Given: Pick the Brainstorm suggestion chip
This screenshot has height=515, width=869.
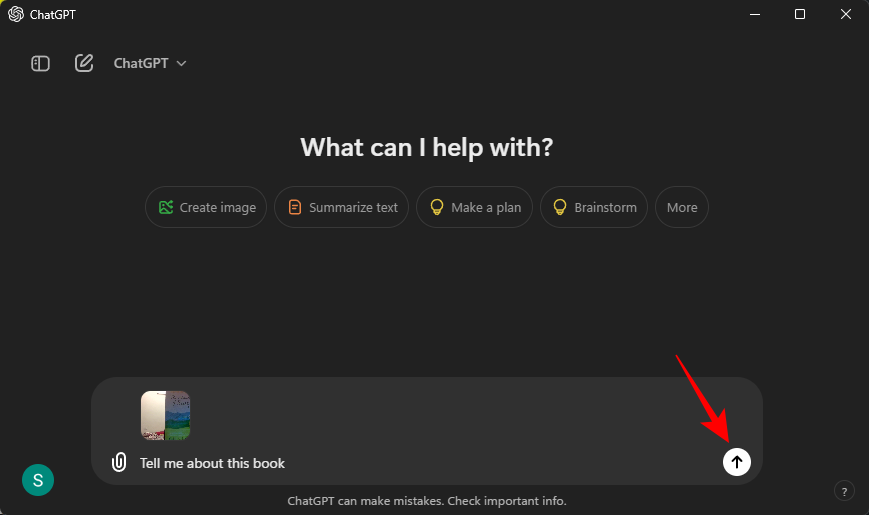Looking at the screenshot, I should point(594,207).
